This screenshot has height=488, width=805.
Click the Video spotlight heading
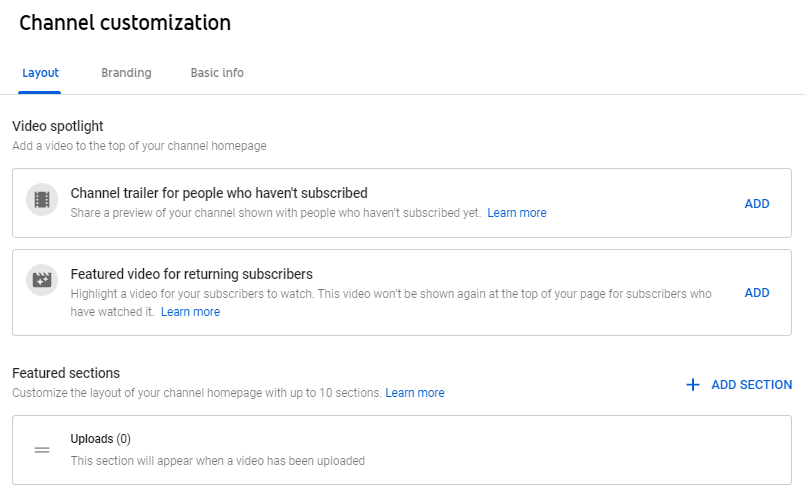click(58, 126)
